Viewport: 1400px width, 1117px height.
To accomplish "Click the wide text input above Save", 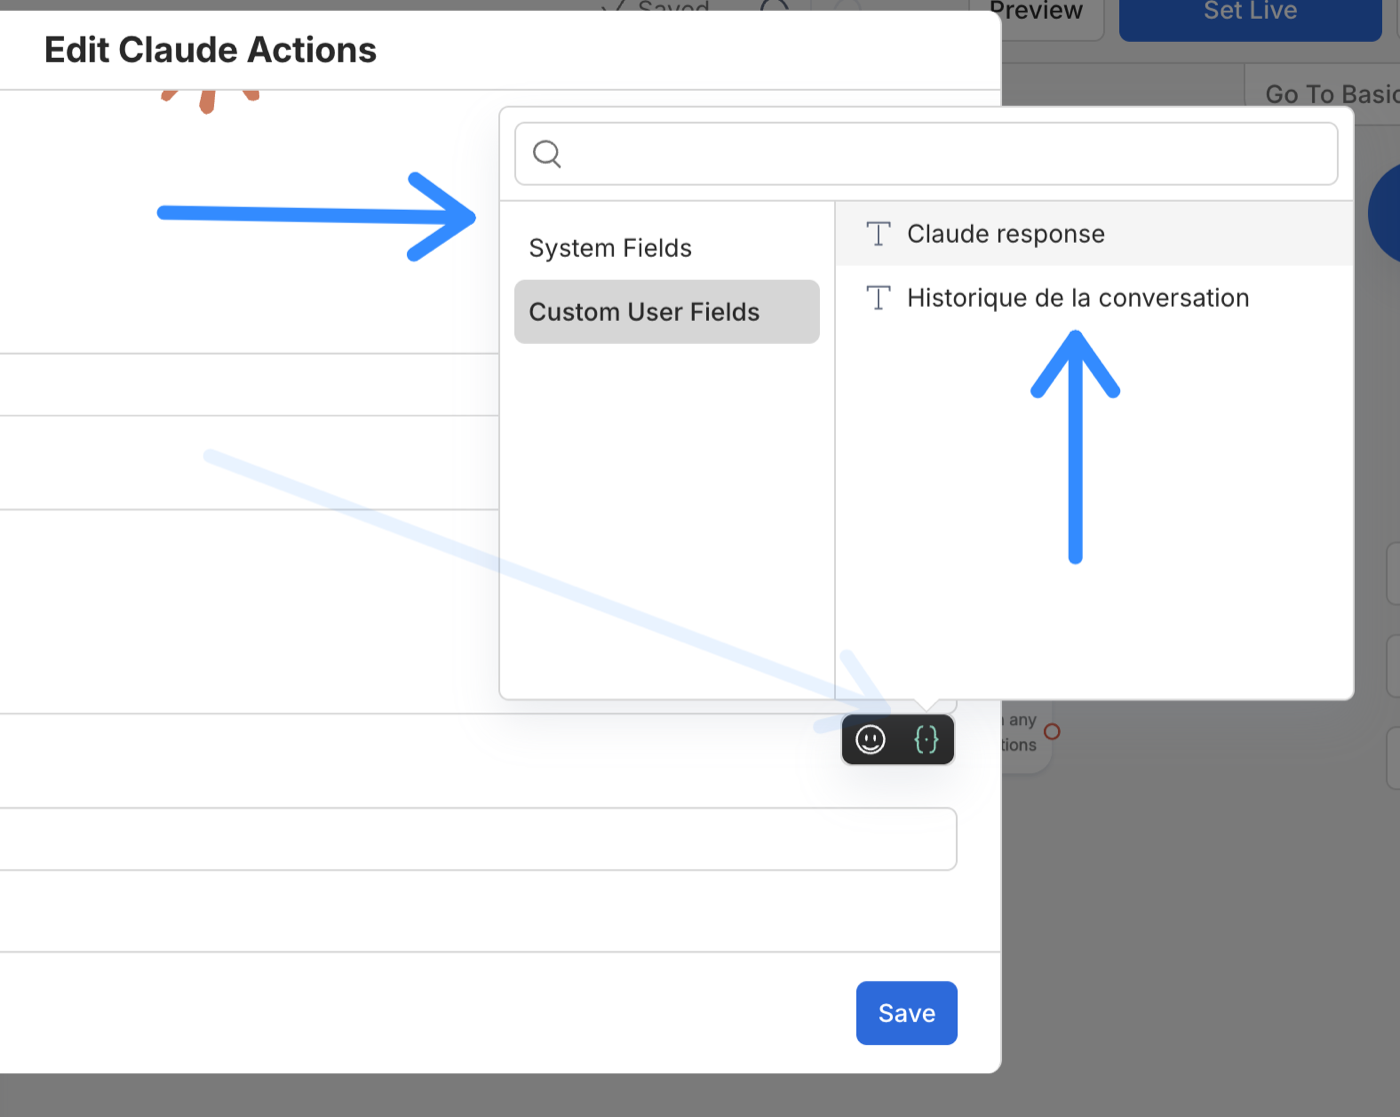I will [478, 839].
